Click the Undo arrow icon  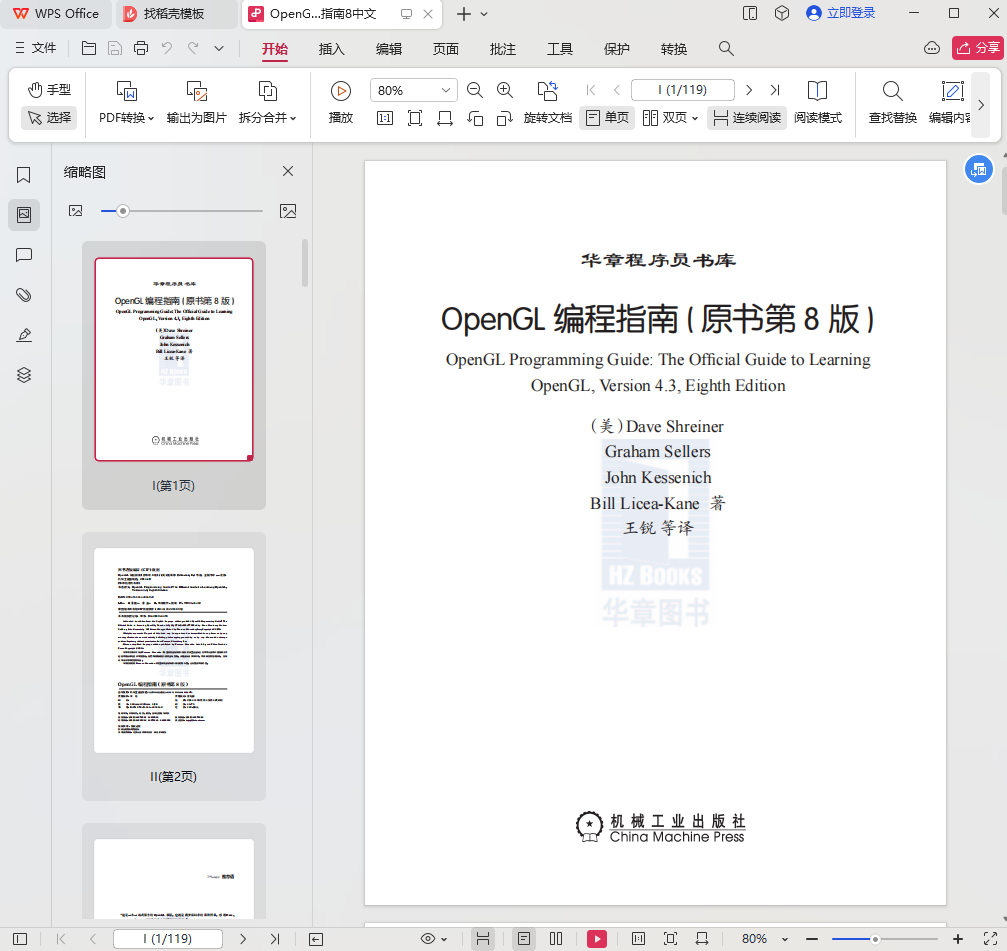(x=167, y=48)
